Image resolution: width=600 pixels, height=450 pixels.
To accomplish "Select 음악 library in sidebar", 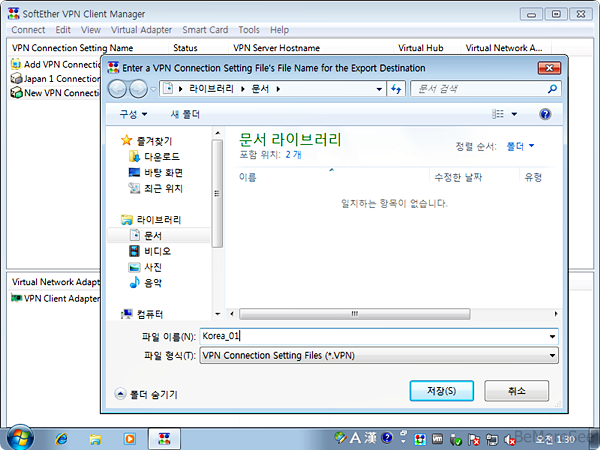I will (145, 283).
